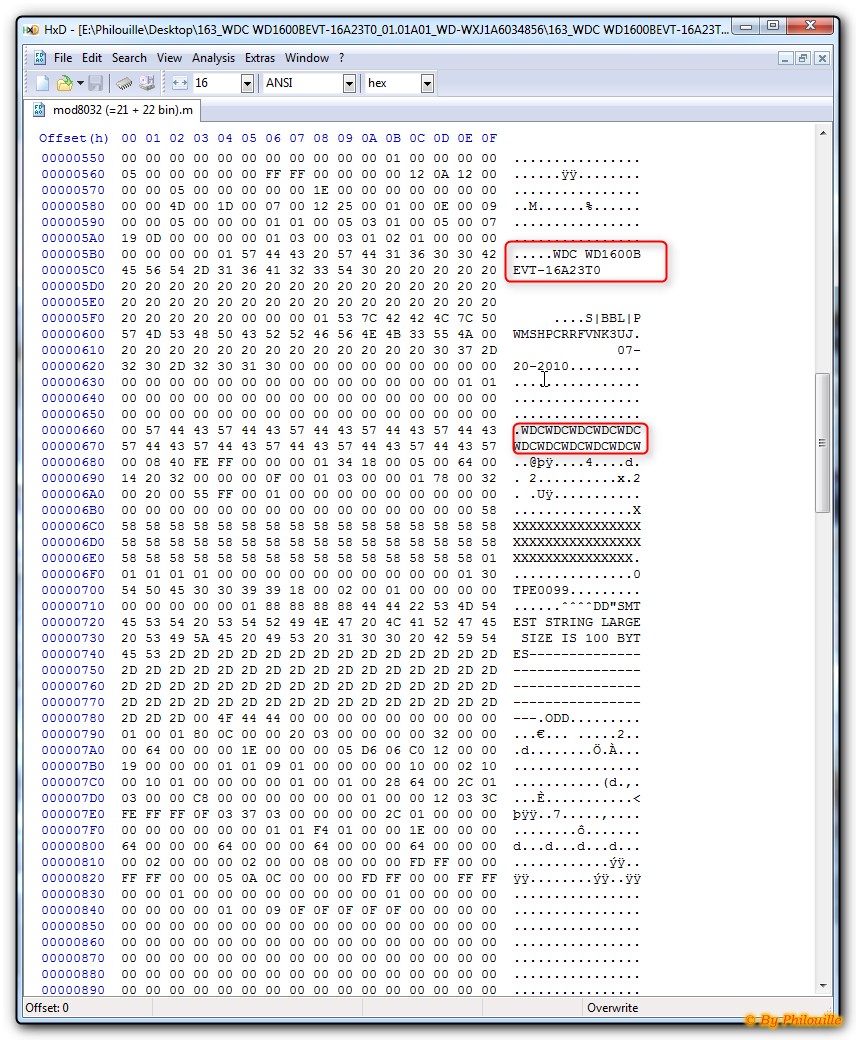Viewport: 856px width, 1040px height.
Task: Click the file icon on the mod8032 tab
Action: coord(39,109)
